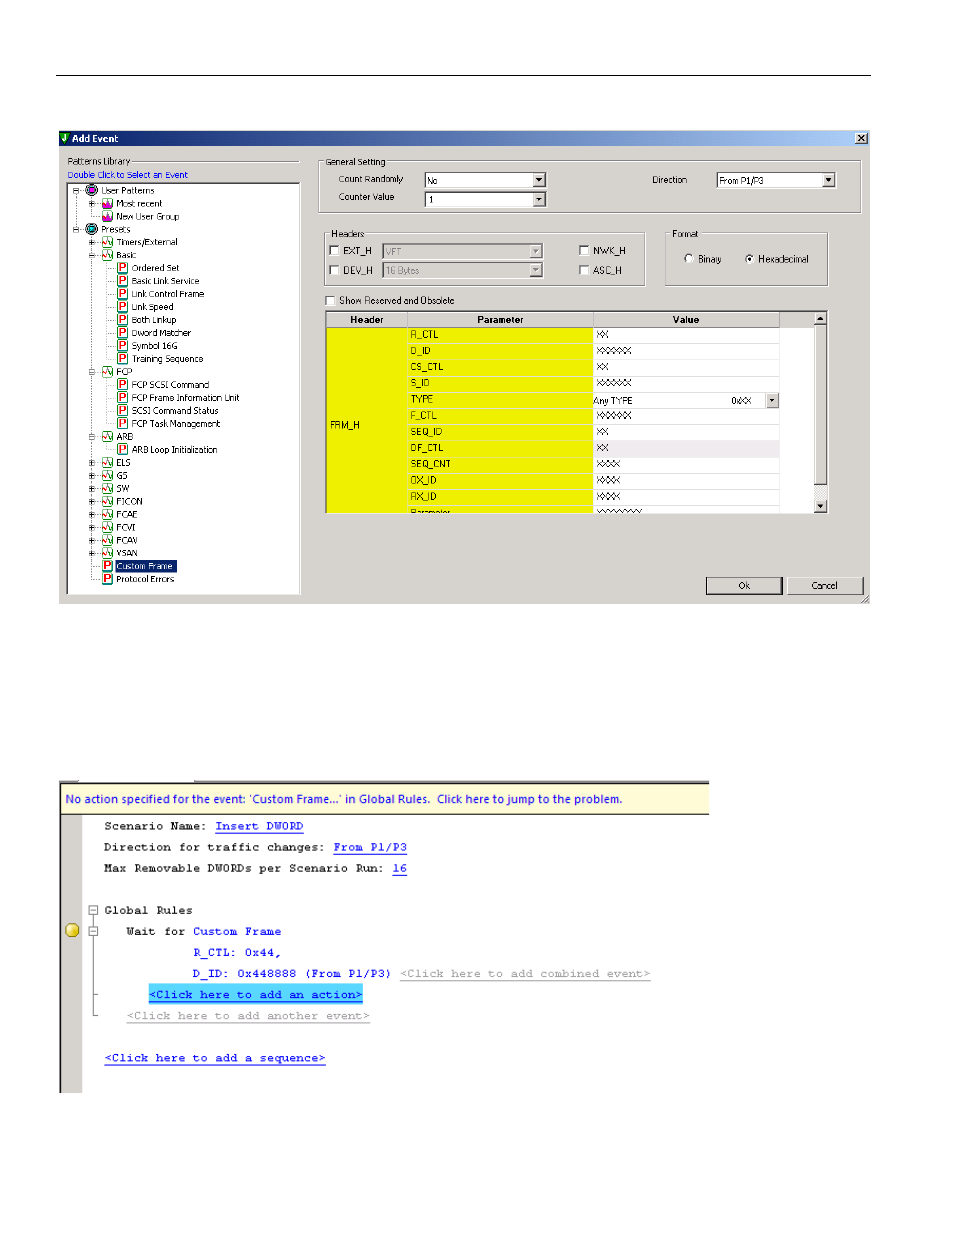This screenshot has width=954, height=1235.
Task: Open the Counter Value dropdown
Action: [539, 199]
